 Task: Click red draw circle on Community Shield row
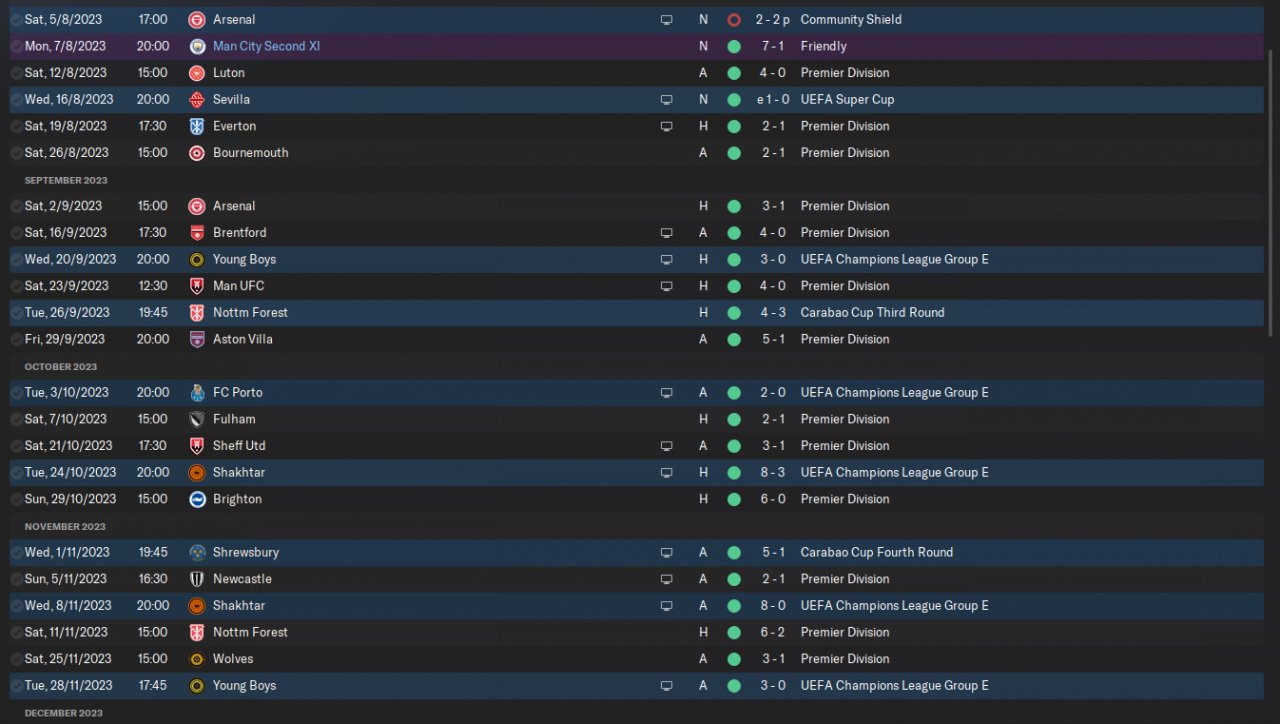click(734, 20)
